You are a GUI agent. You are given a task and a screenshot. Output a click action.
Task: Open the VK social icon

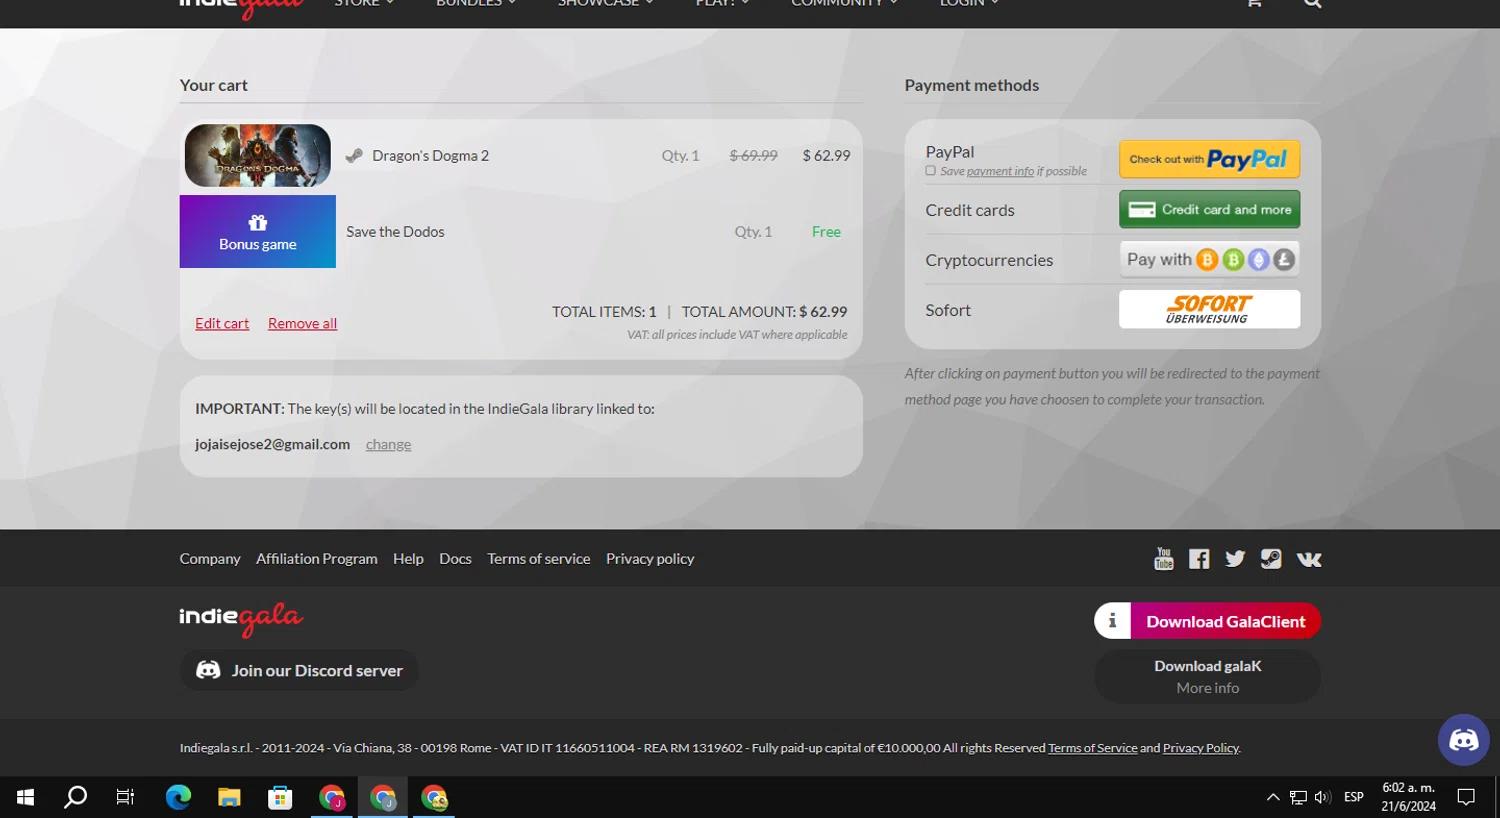pyautogui.click(x=1309, y=559)
